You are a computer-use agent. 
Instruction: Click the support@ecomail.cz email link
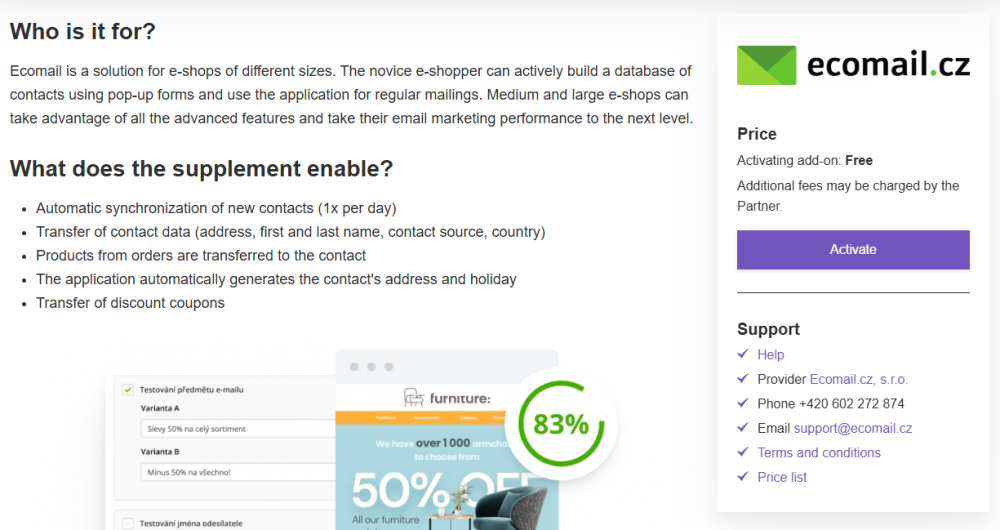point(853,428)
